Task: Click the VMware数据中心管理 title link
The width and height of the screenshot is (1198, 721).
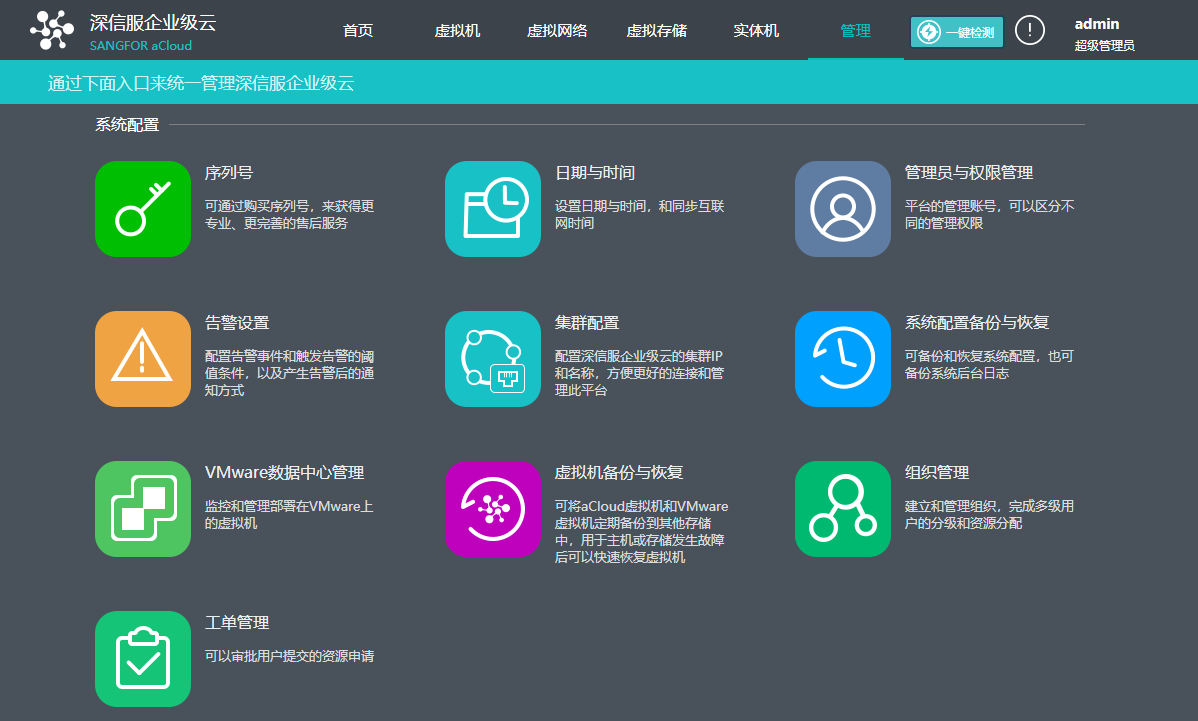Action: pyautogui.click(x=284, y=472)
